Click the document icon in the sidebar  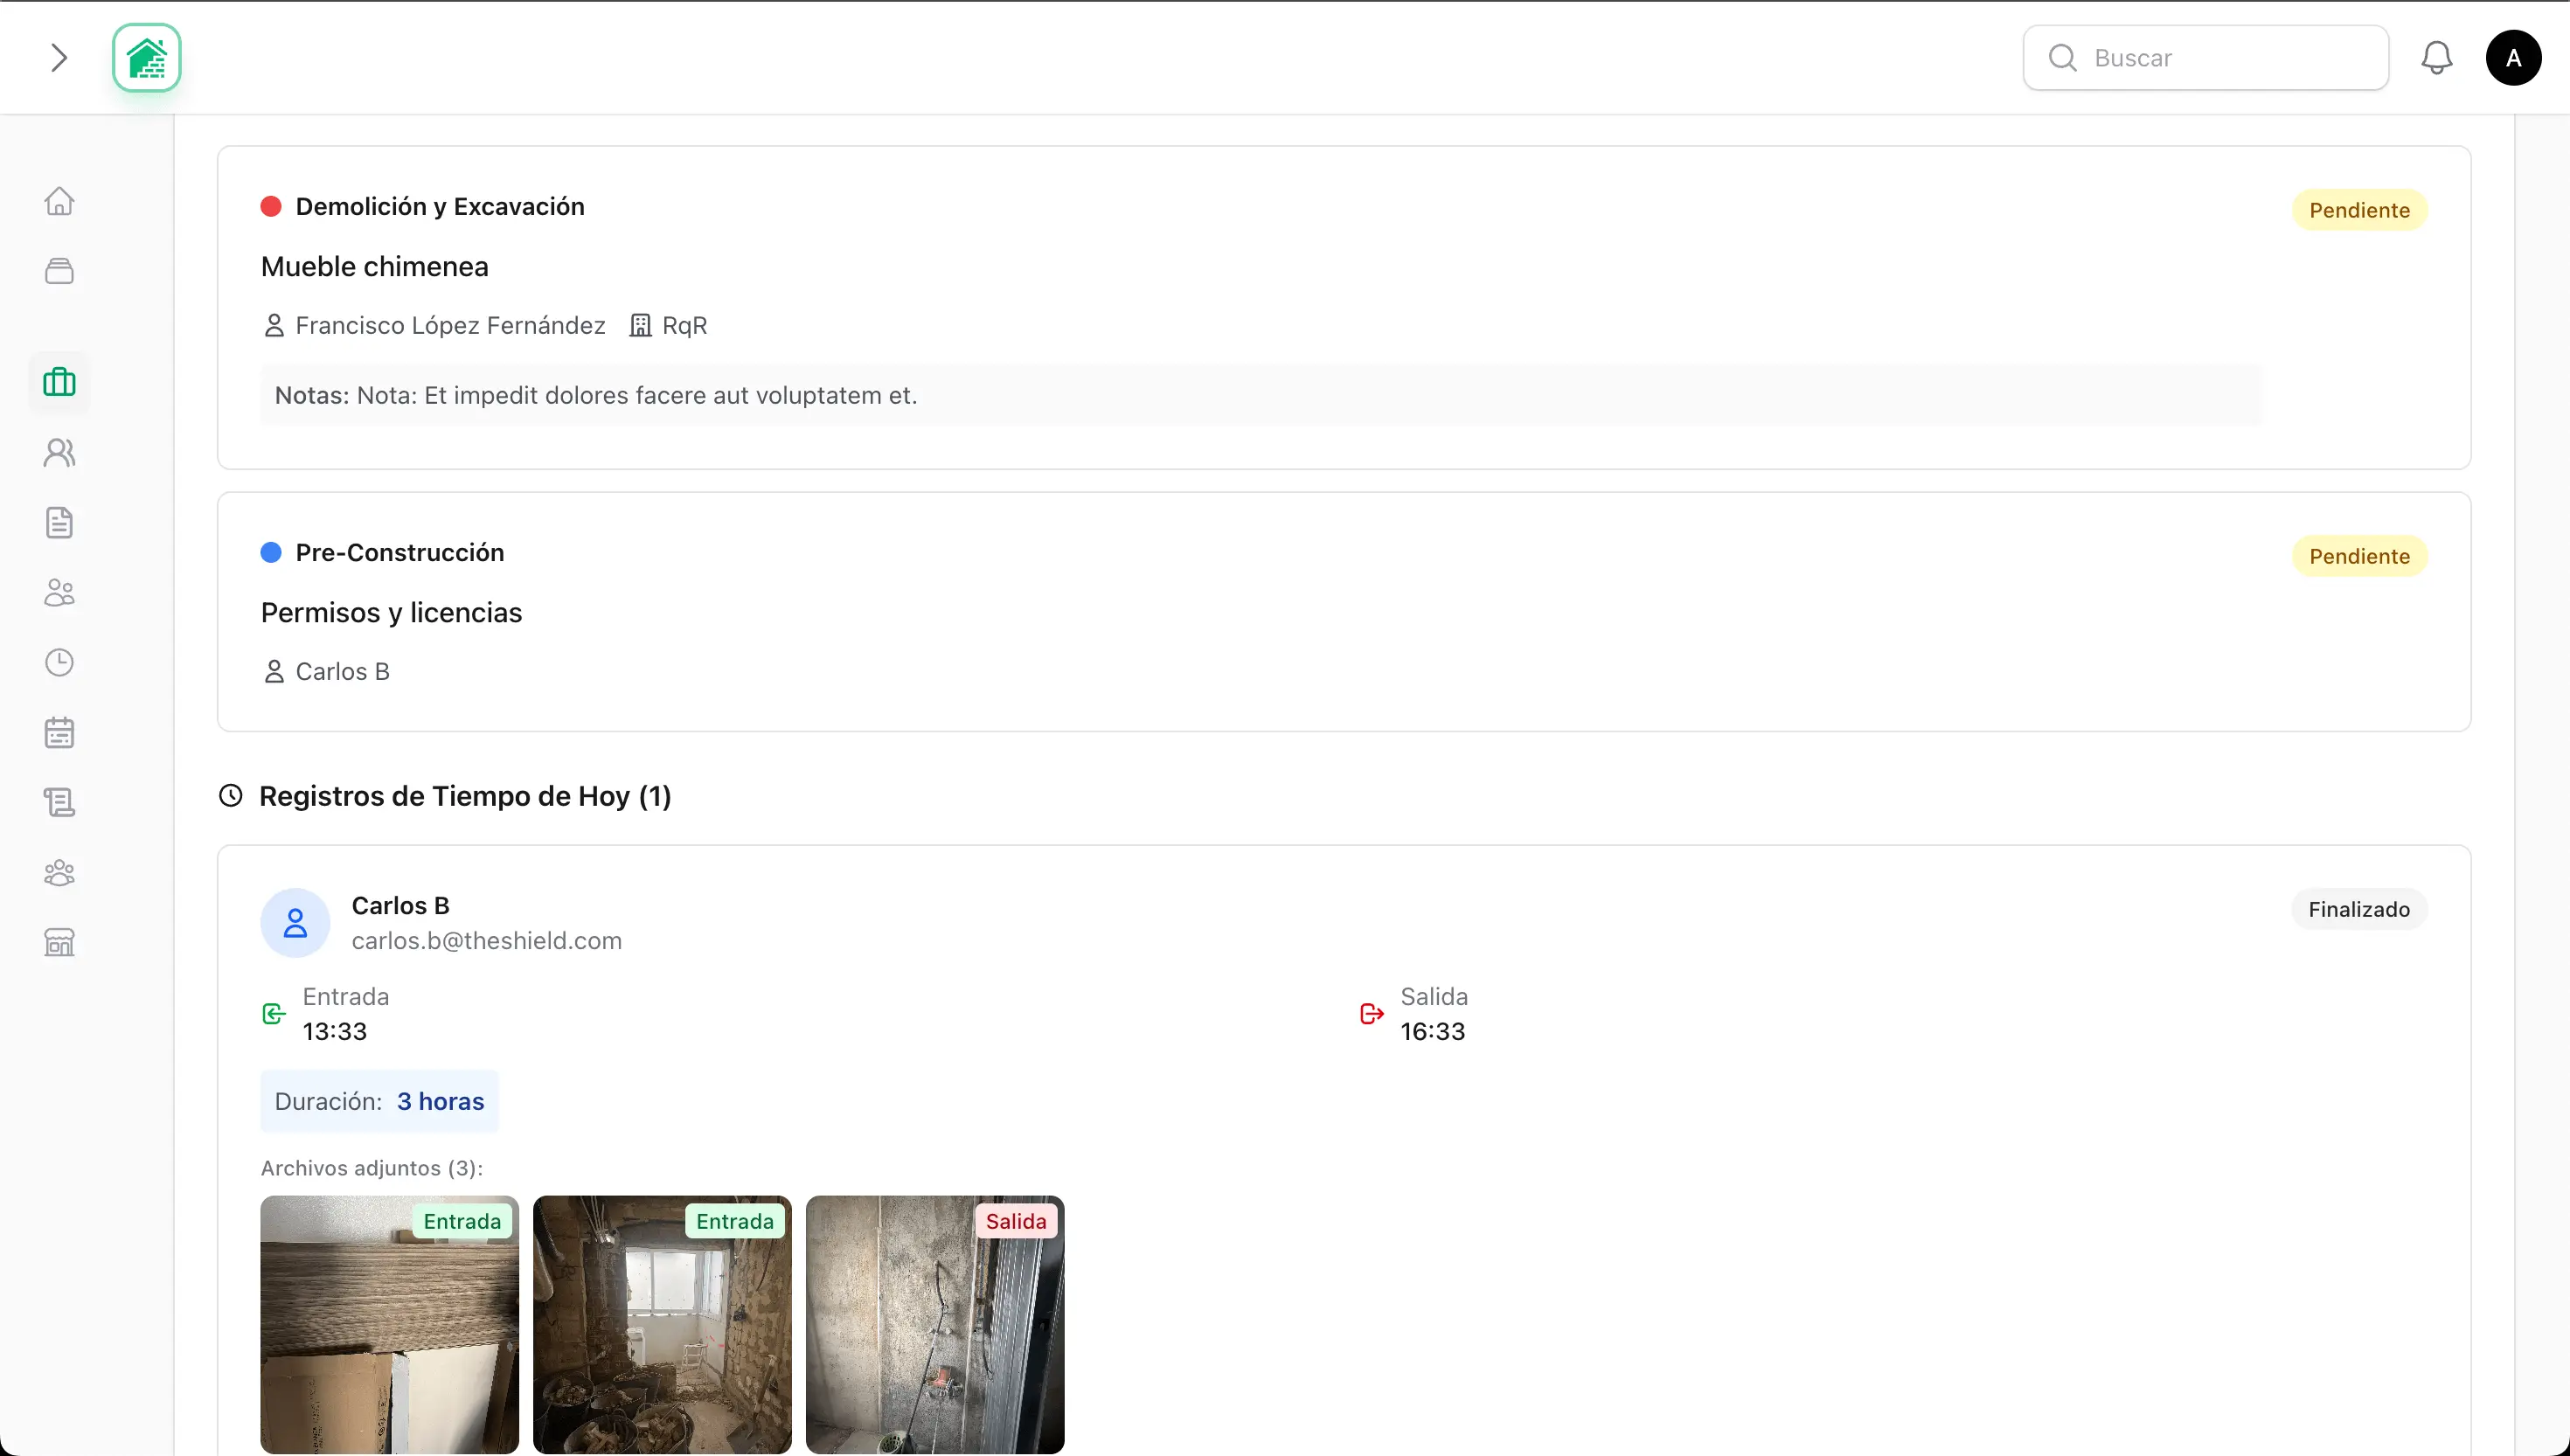click(x=59, y=522)
